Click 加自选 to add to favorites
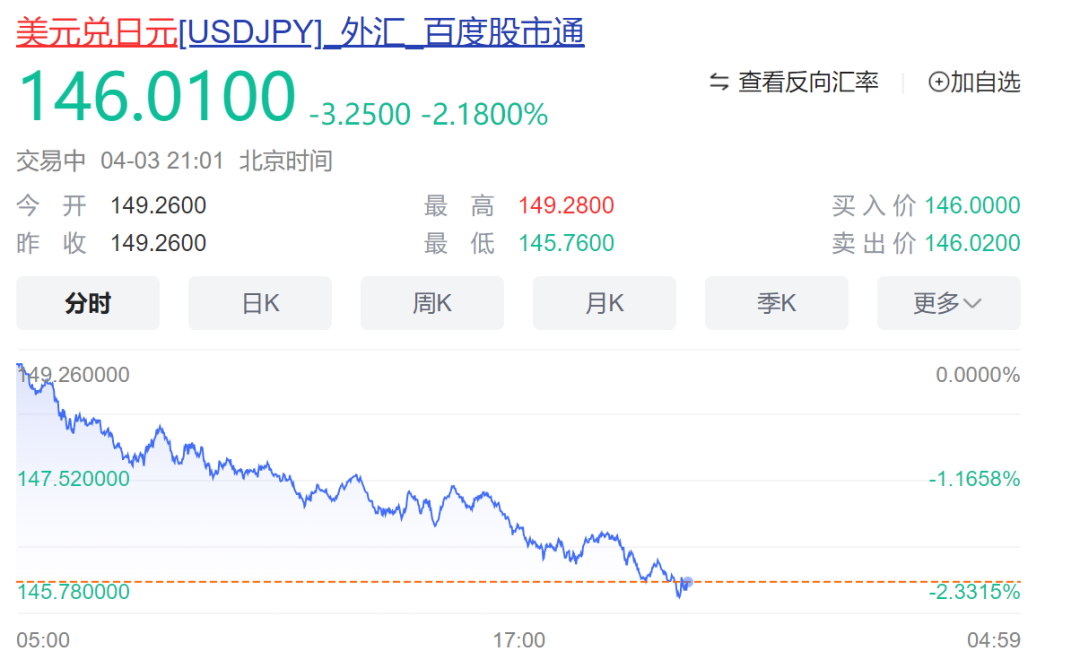Viewport: 1080px width, 660px height. coord(985,82)
